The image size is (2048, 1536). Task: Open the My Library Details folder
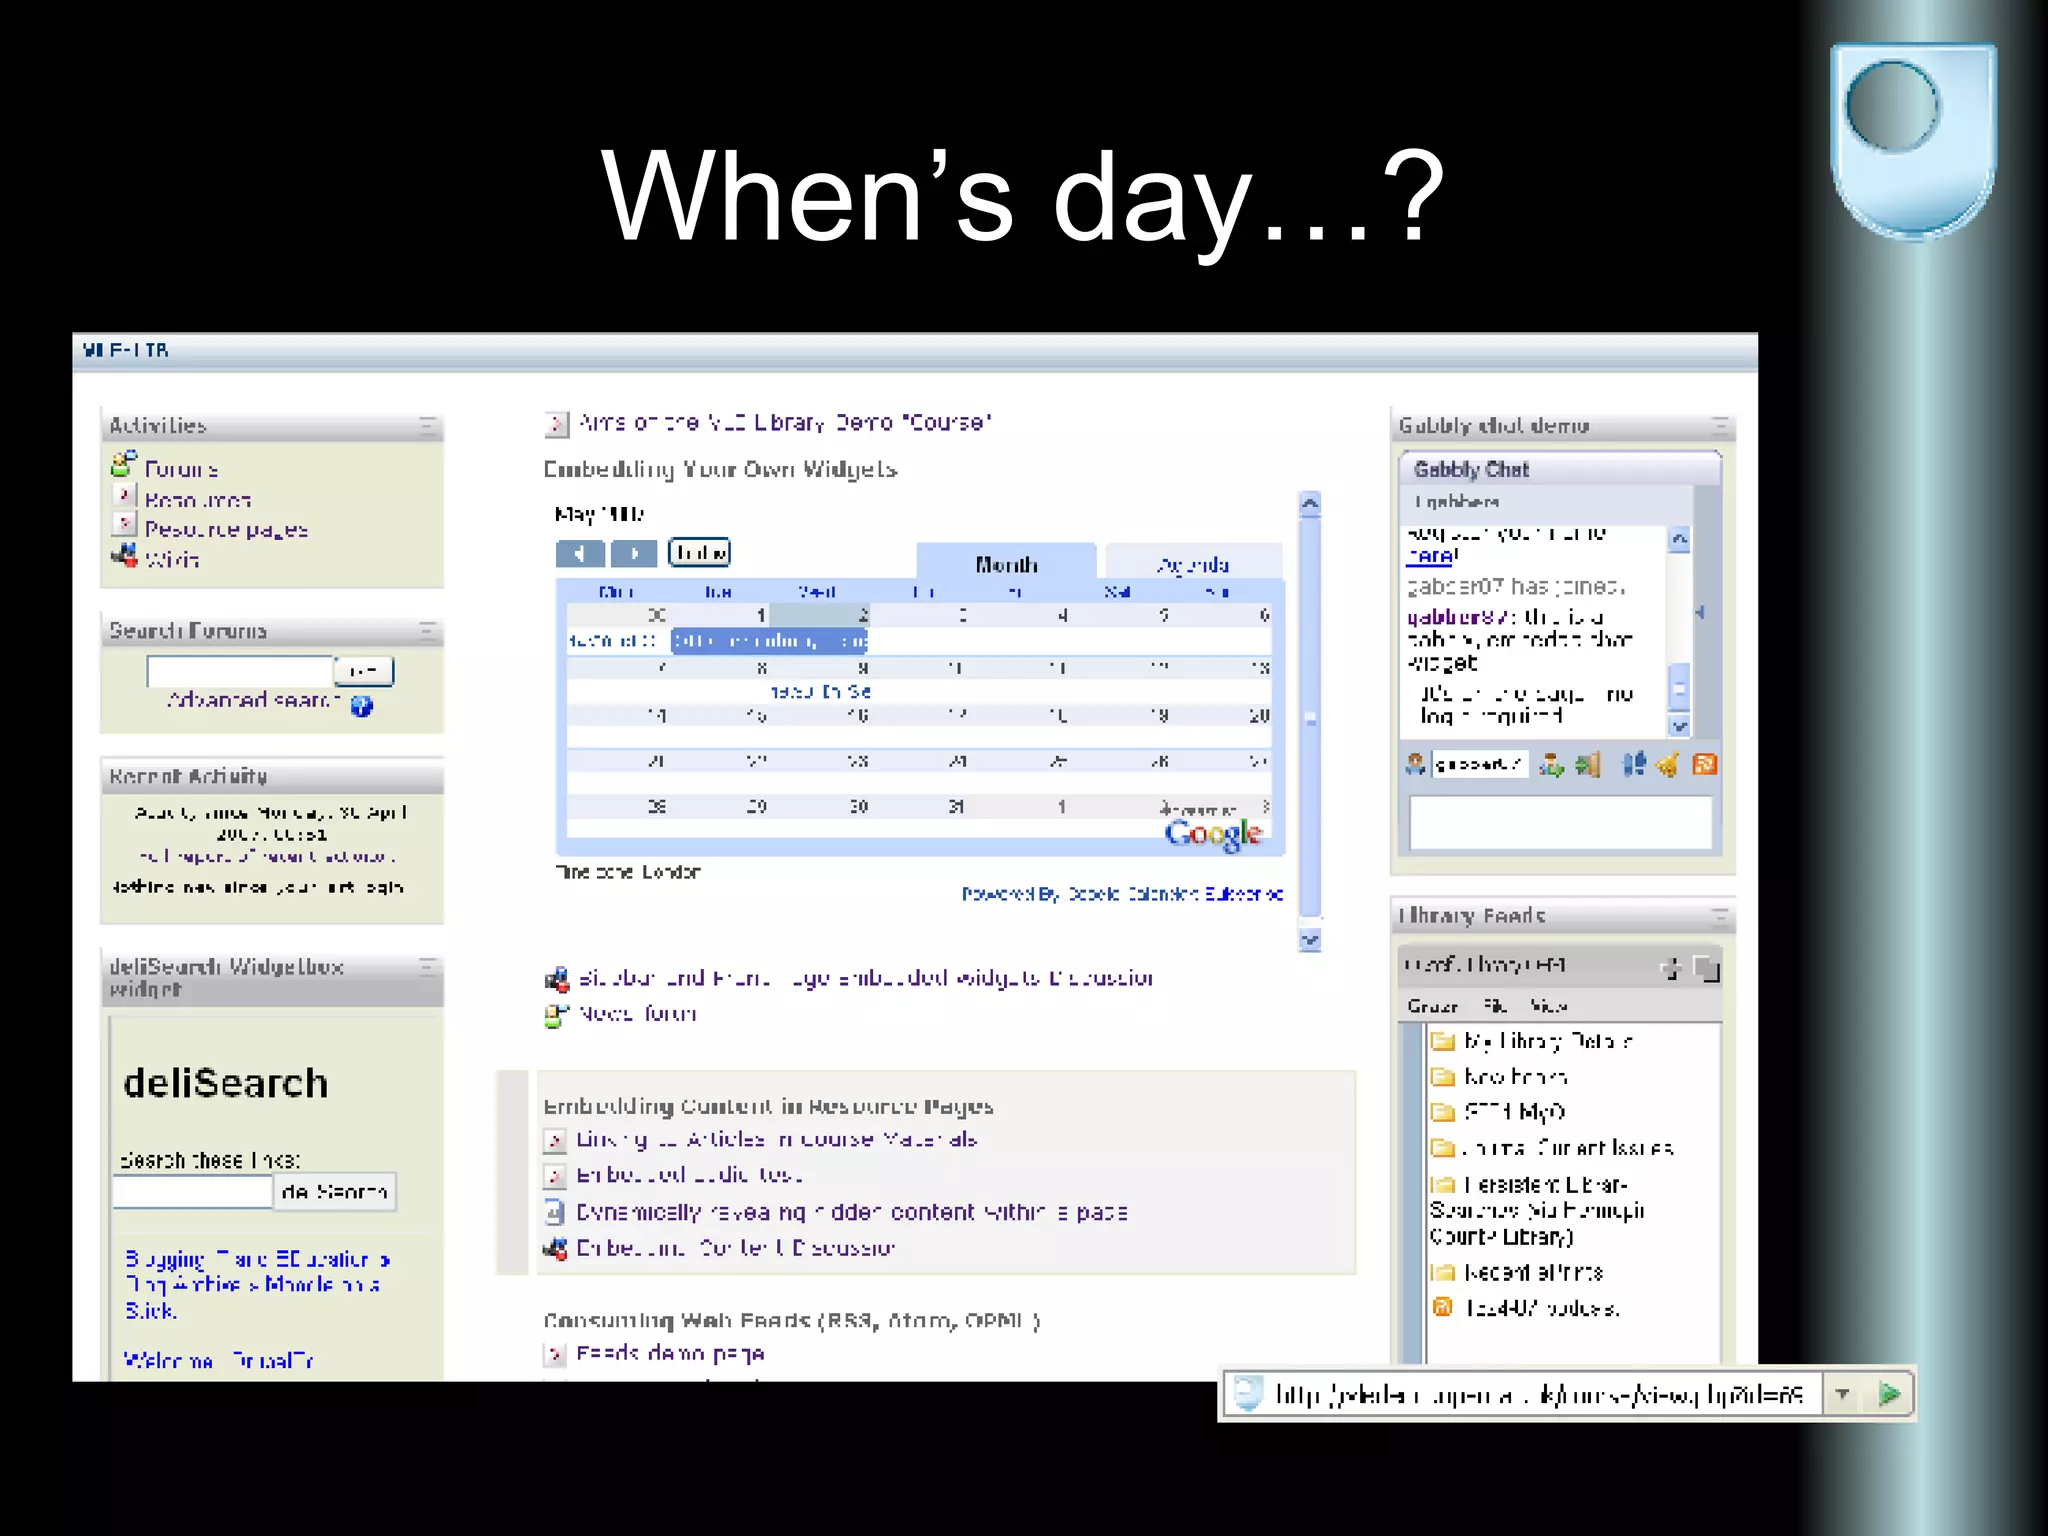pos(1547,1041)
